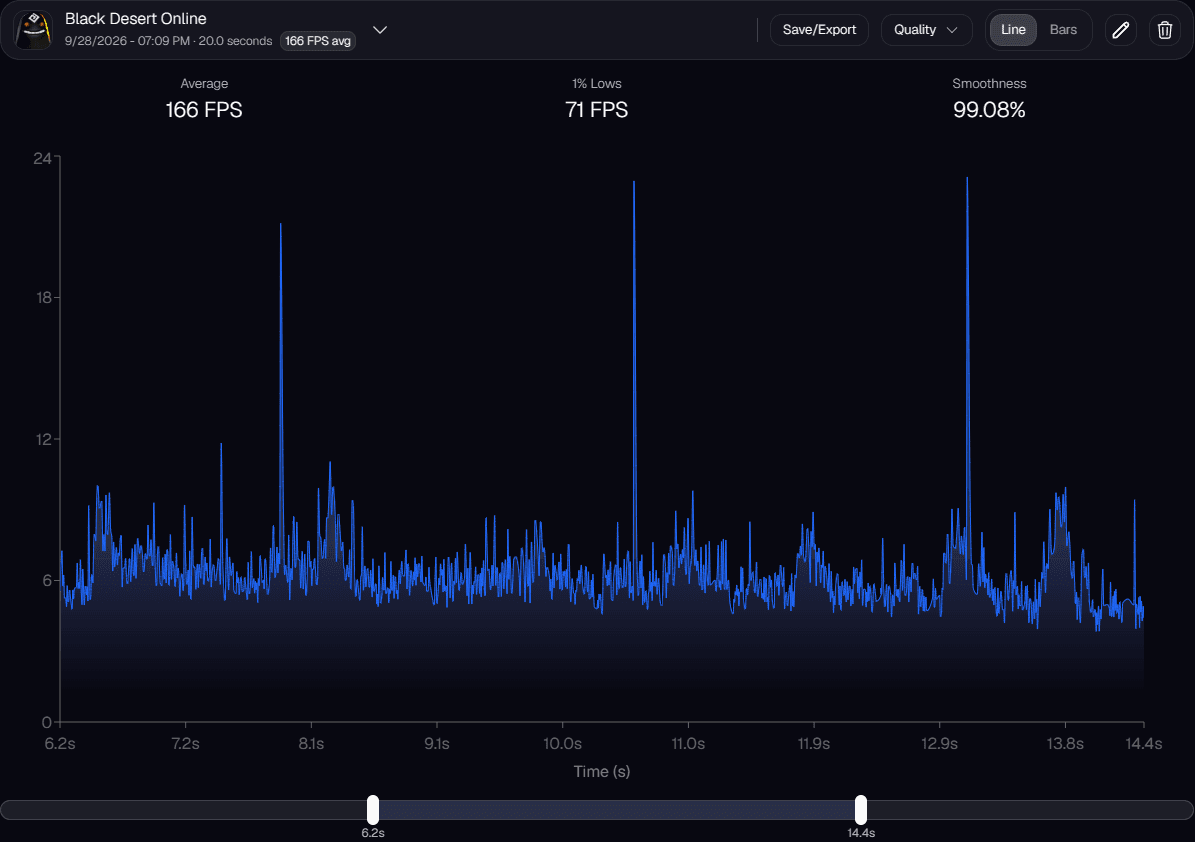Click the highlighted range between the slider handles
1195x842 pixels.
tap(617, 810)
